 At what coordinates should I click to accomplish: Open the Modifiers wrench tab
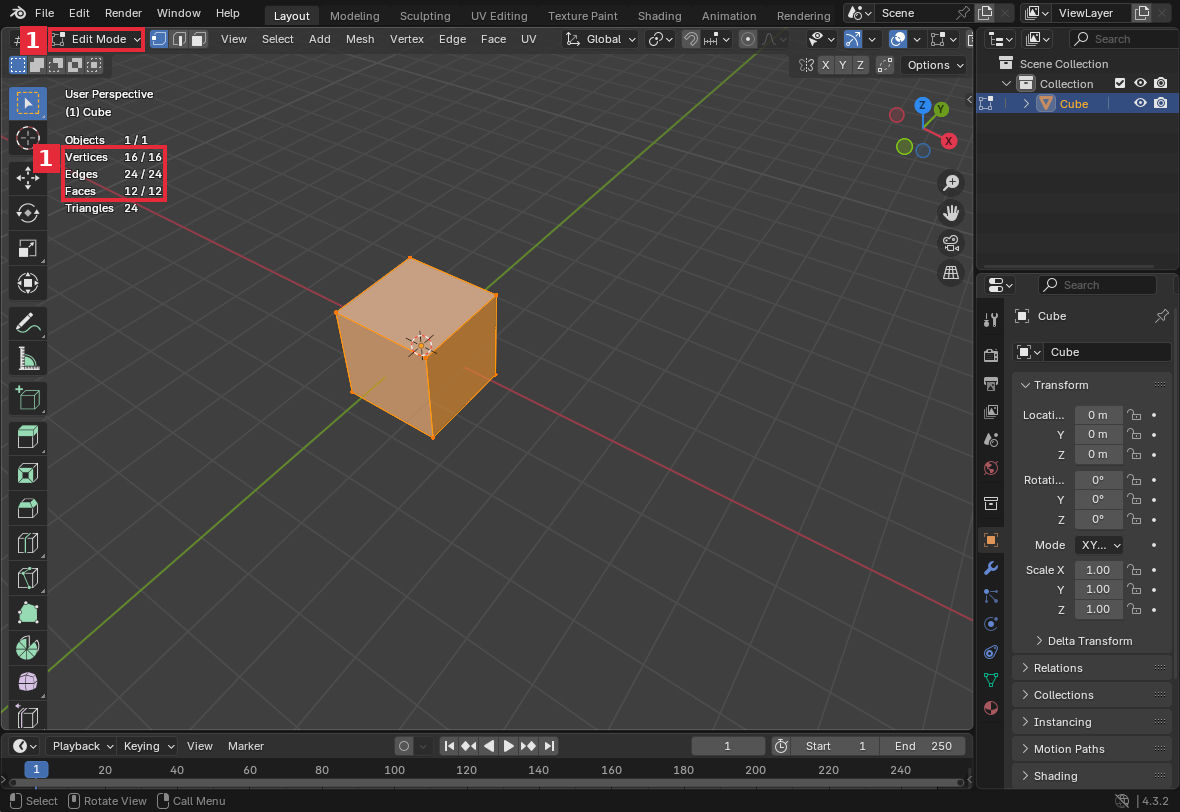pos(991,568)
